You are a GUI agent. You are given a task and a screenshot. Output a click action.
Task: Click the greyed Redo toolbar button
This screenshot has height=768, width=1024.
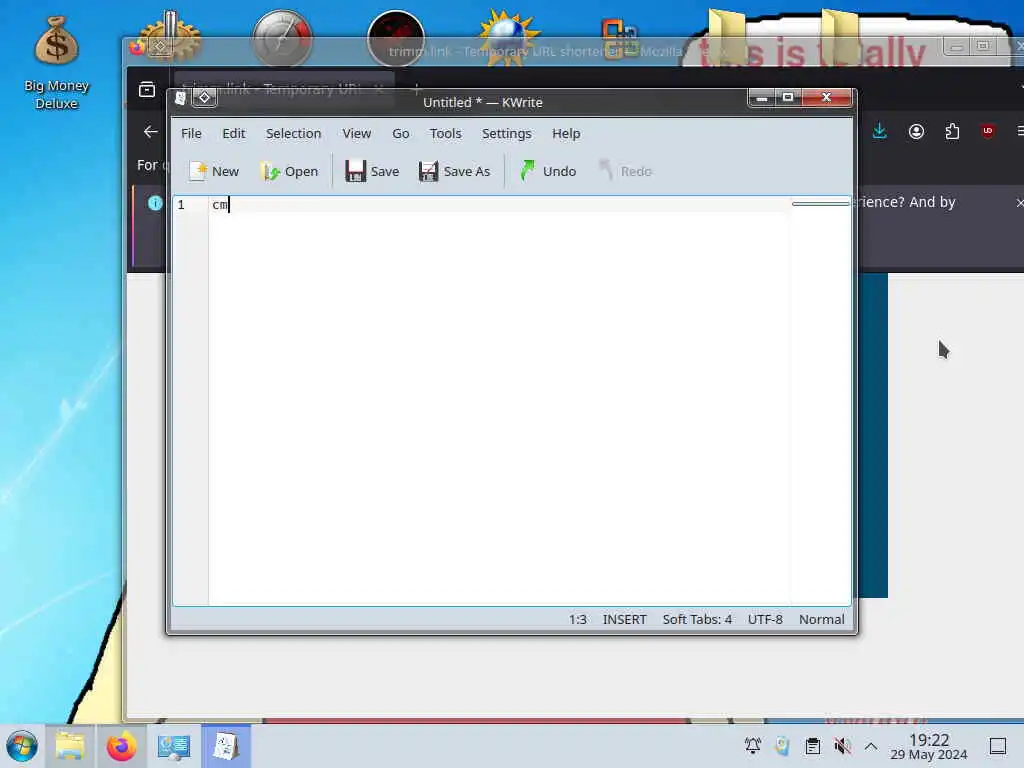click(625, 171)
